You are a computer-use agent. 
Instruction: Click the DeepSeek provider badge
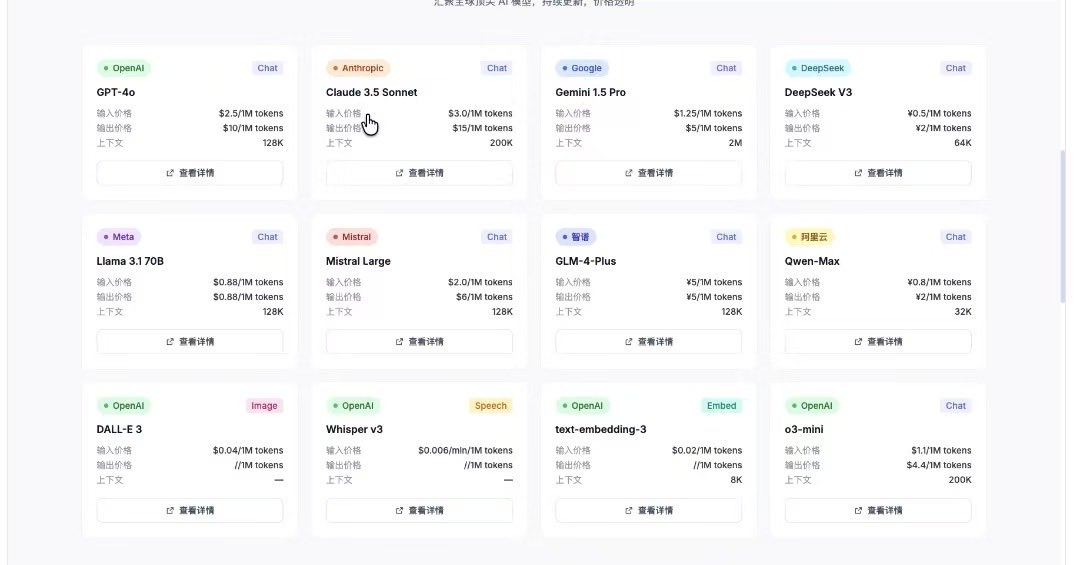pos(818,68)
